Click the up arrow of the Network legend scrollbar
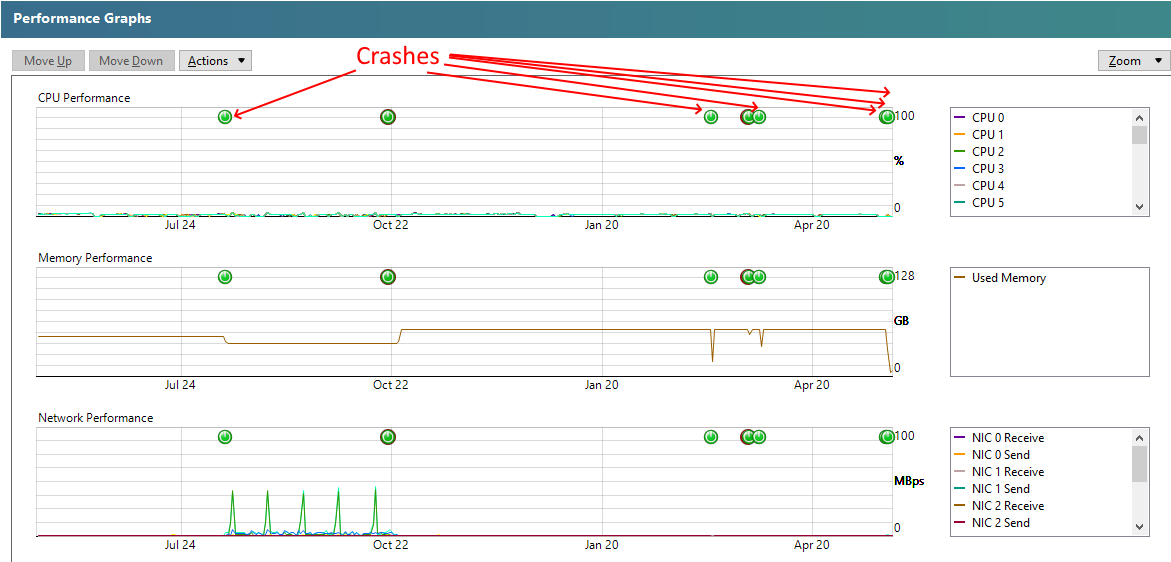The image size is (1171, 562). tap(1139, 438)
